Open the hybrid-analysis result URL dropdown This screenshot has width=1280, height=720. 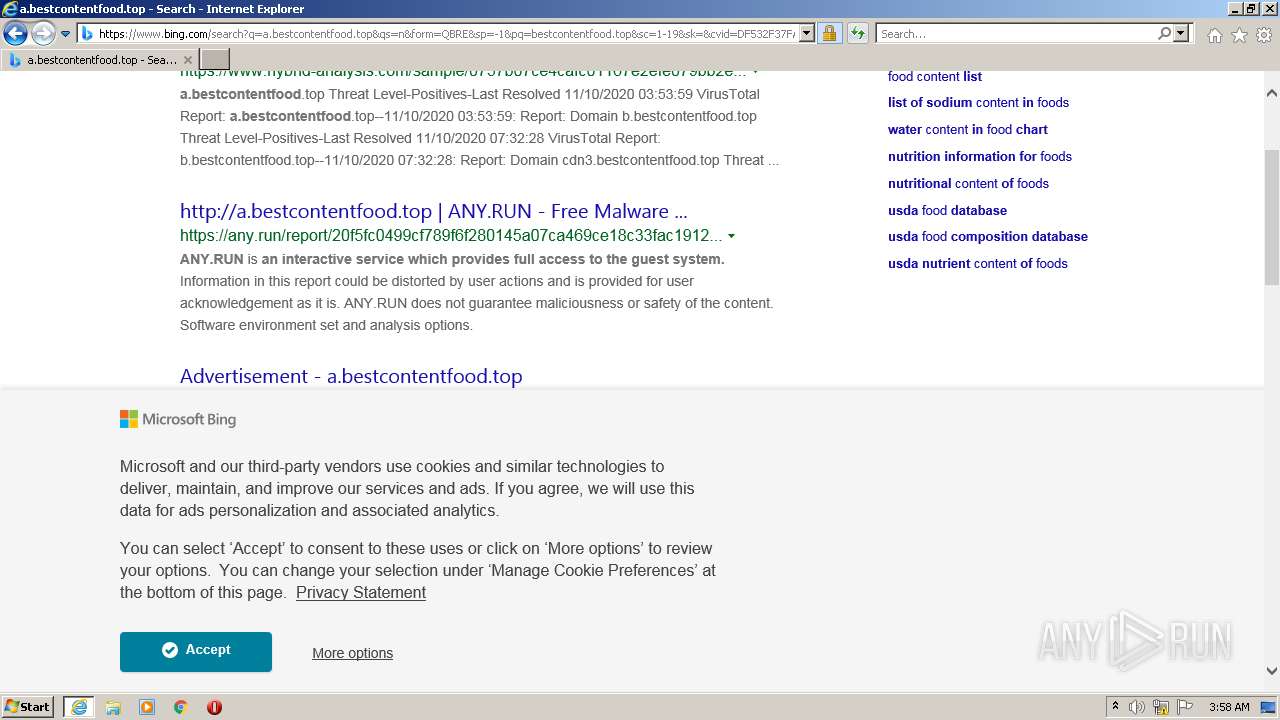[756, 72]
